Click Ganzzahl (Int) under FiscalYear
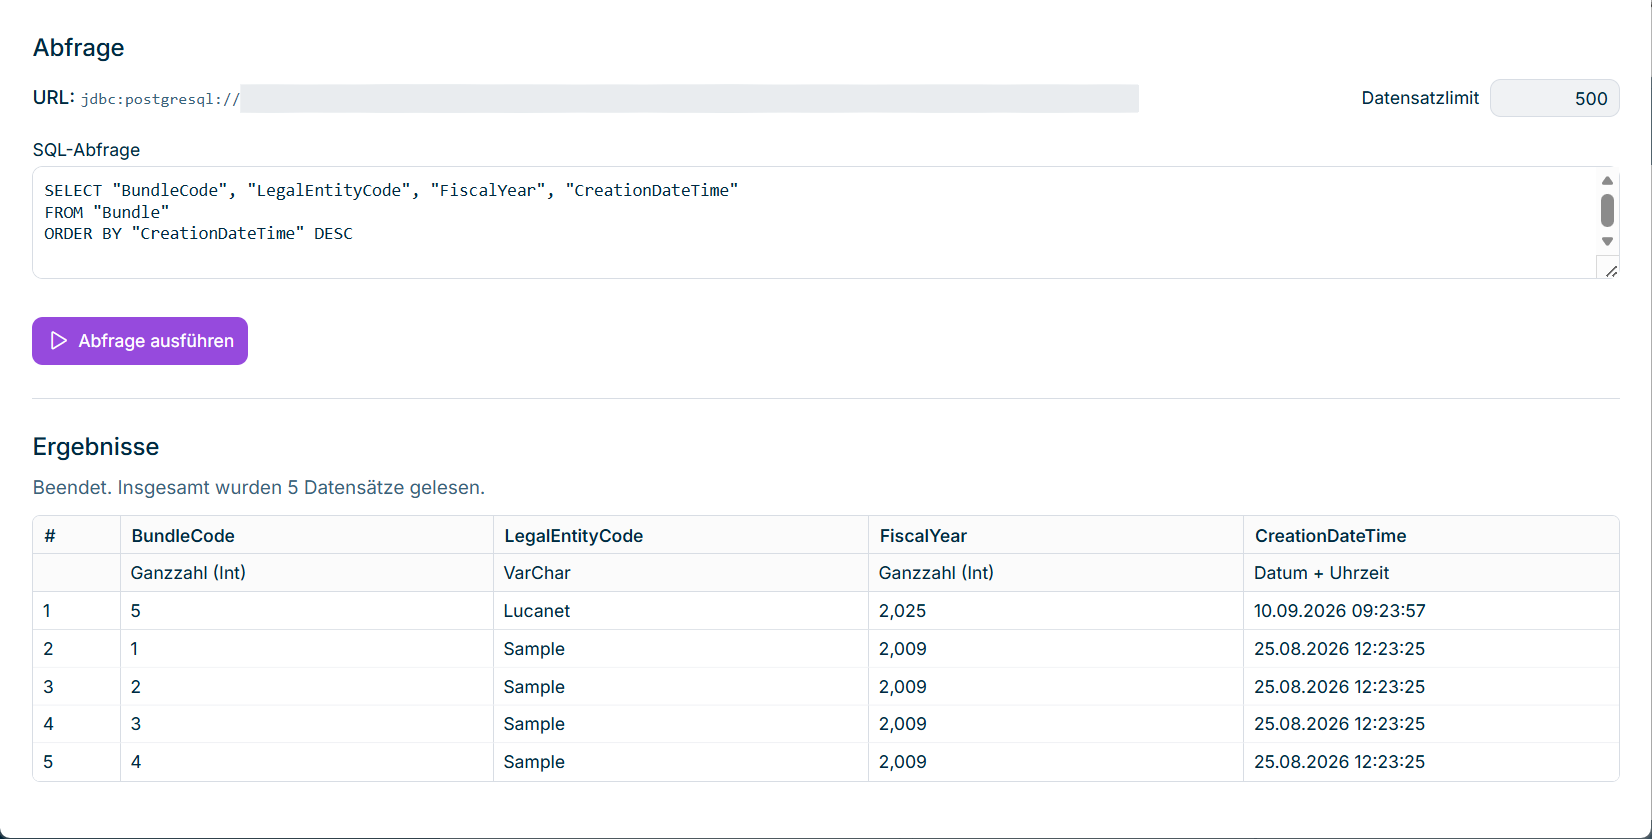Screen dimensions: 1652x839 pyautogui.click(x=936, y=573)
